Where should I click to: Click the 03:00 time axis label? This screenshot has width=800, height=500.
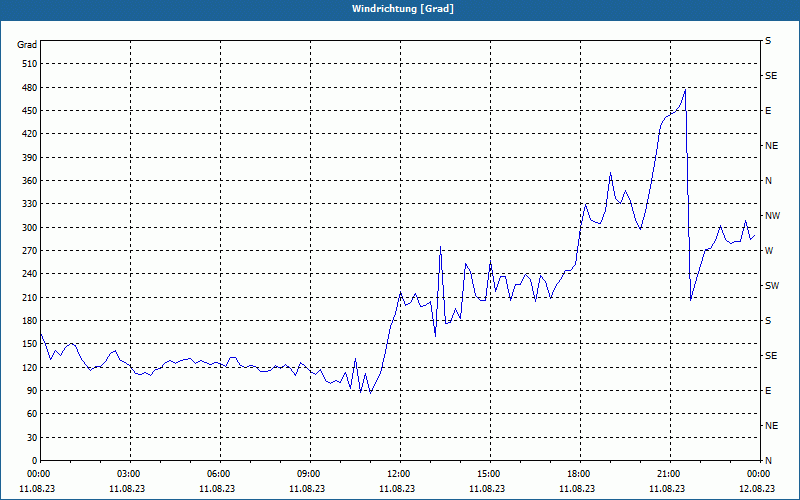(131, 473)
